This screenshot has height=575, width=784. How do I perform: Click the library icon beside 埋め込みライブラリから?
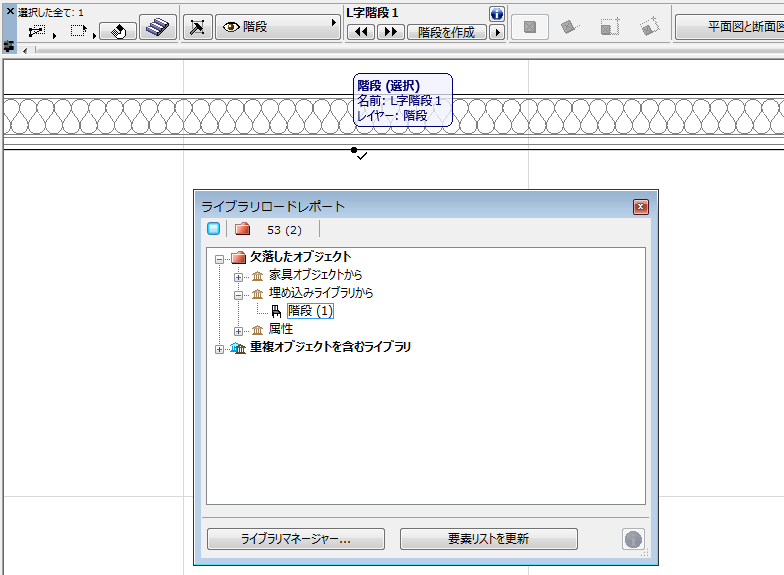click(x=258, y=294)
